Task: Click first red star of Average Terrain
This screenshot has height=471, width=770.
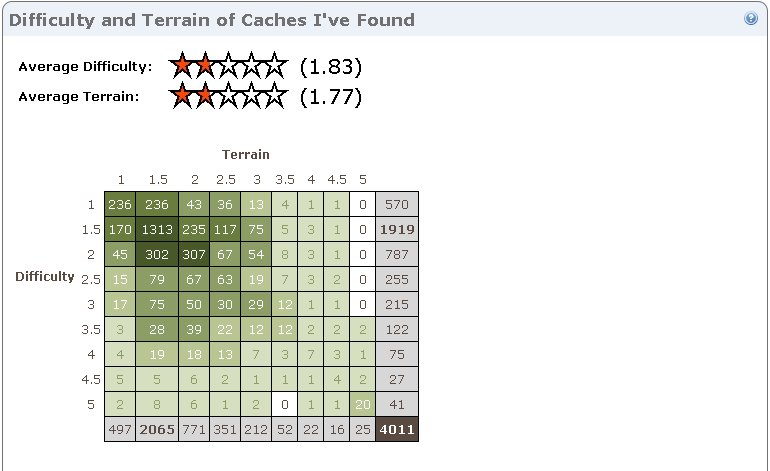Action: [x=181, y=97]
